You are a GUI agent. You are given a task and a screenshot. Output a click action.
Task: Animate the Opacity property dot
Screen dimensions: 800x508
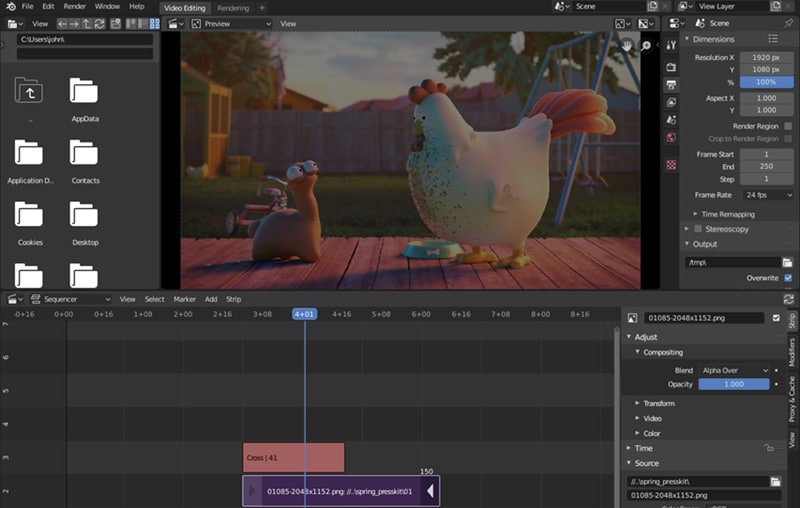pos(776,384)
